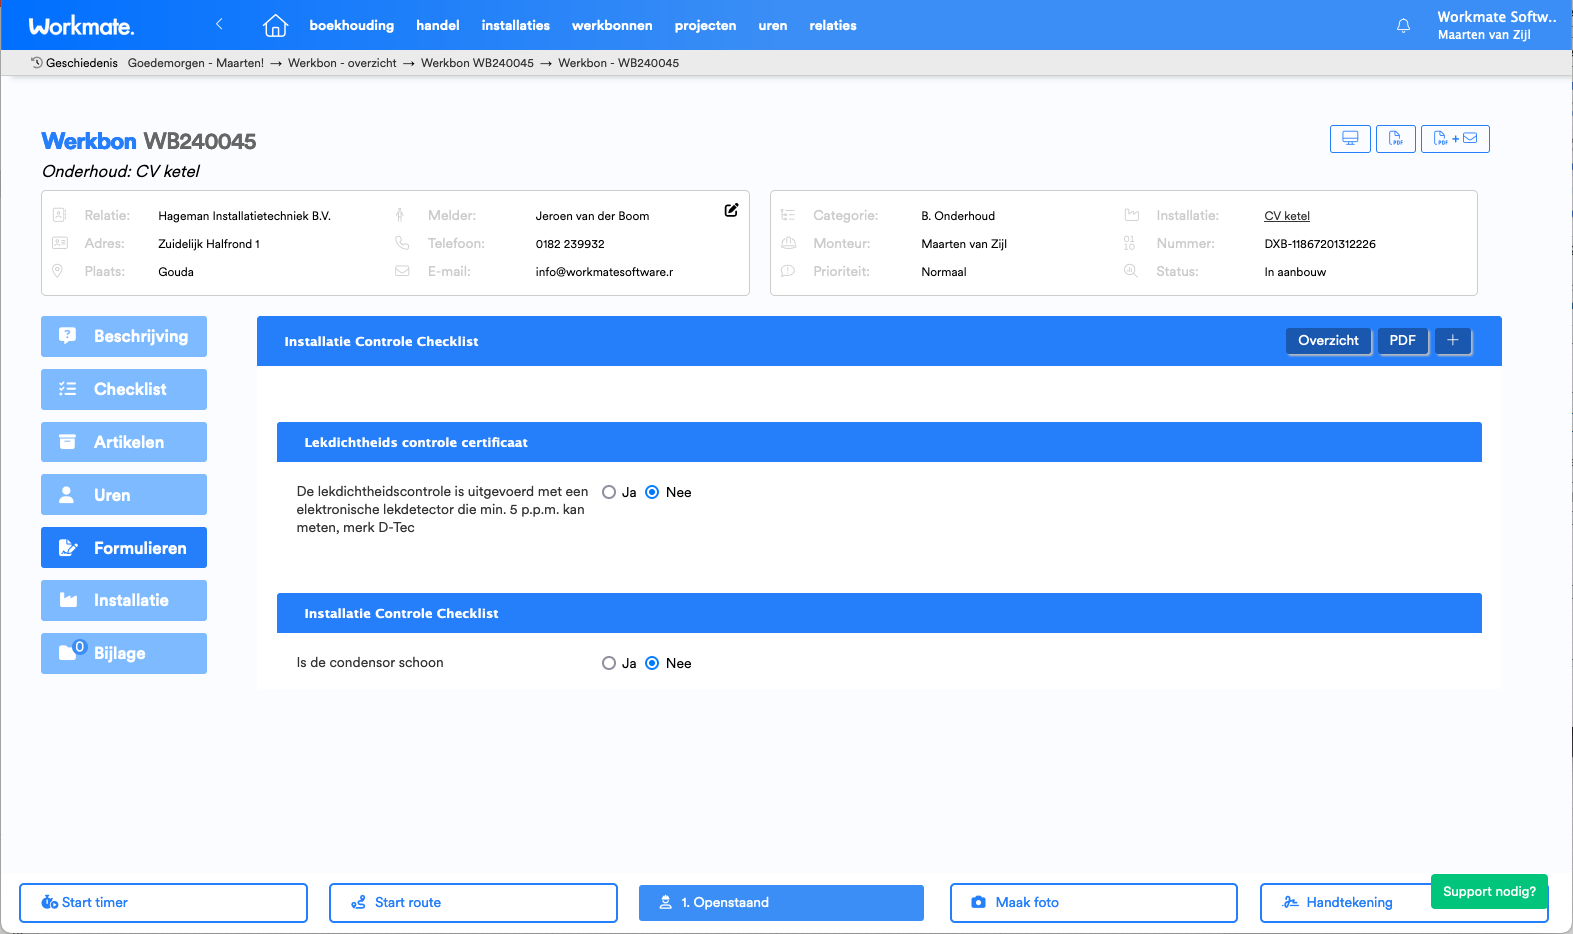
Task: Switch to the Checklist tab
Action: point(124,389)
